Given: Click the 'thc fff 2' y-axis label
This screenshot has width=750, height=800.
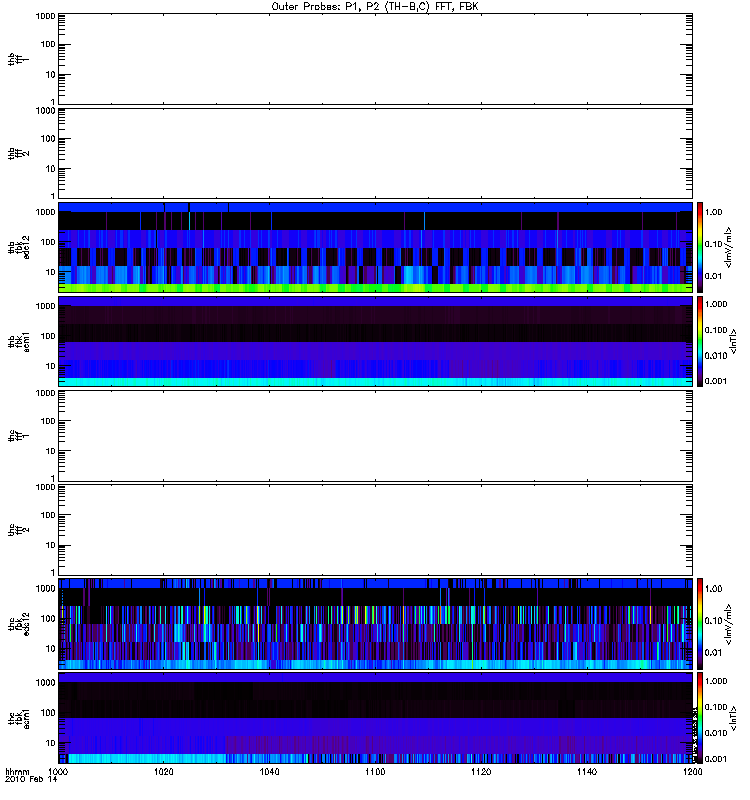Looking at the screenshot, I should pos(18,530).
